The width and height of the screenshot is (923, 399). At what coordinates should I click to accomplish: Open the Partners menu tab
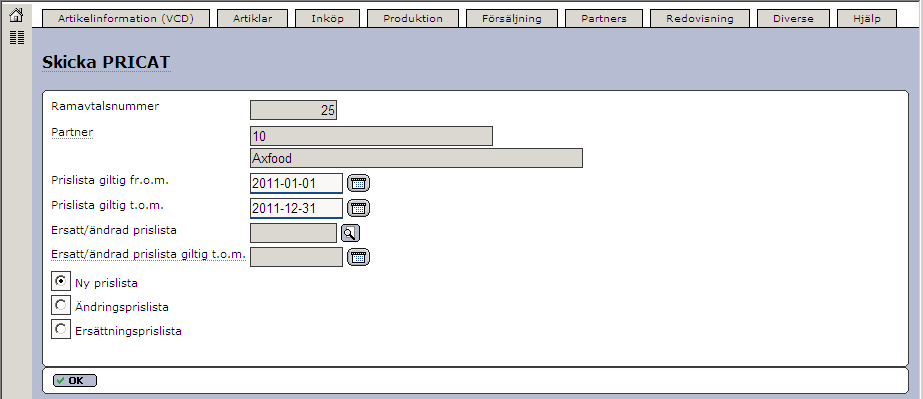(604, 18)
